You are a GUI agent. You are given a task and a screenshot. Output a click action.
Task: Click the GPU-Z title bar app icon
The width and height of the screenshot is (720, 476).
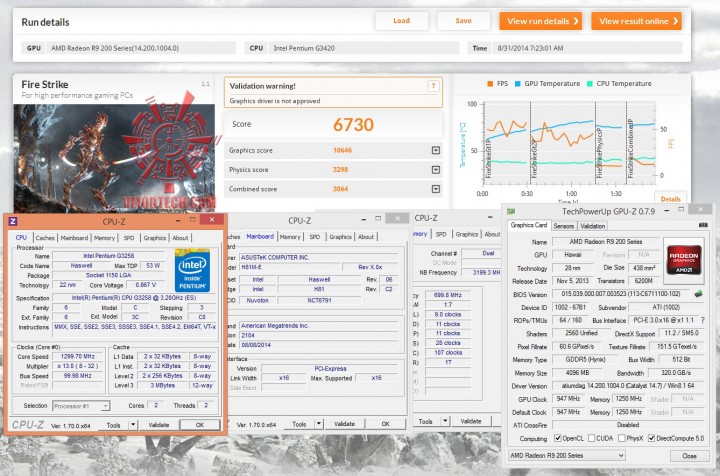click(511, 211)
